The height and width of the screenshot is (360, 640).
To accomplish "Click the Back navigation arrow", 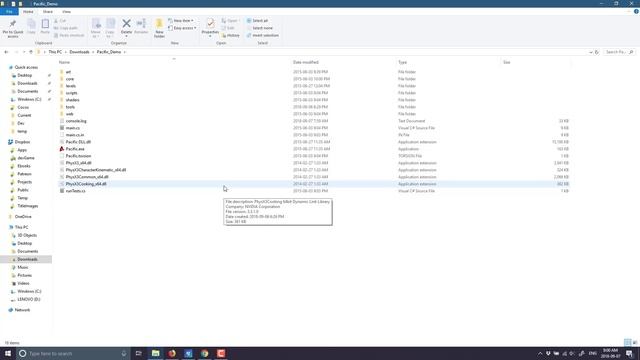I will click(x=6, y=52).
